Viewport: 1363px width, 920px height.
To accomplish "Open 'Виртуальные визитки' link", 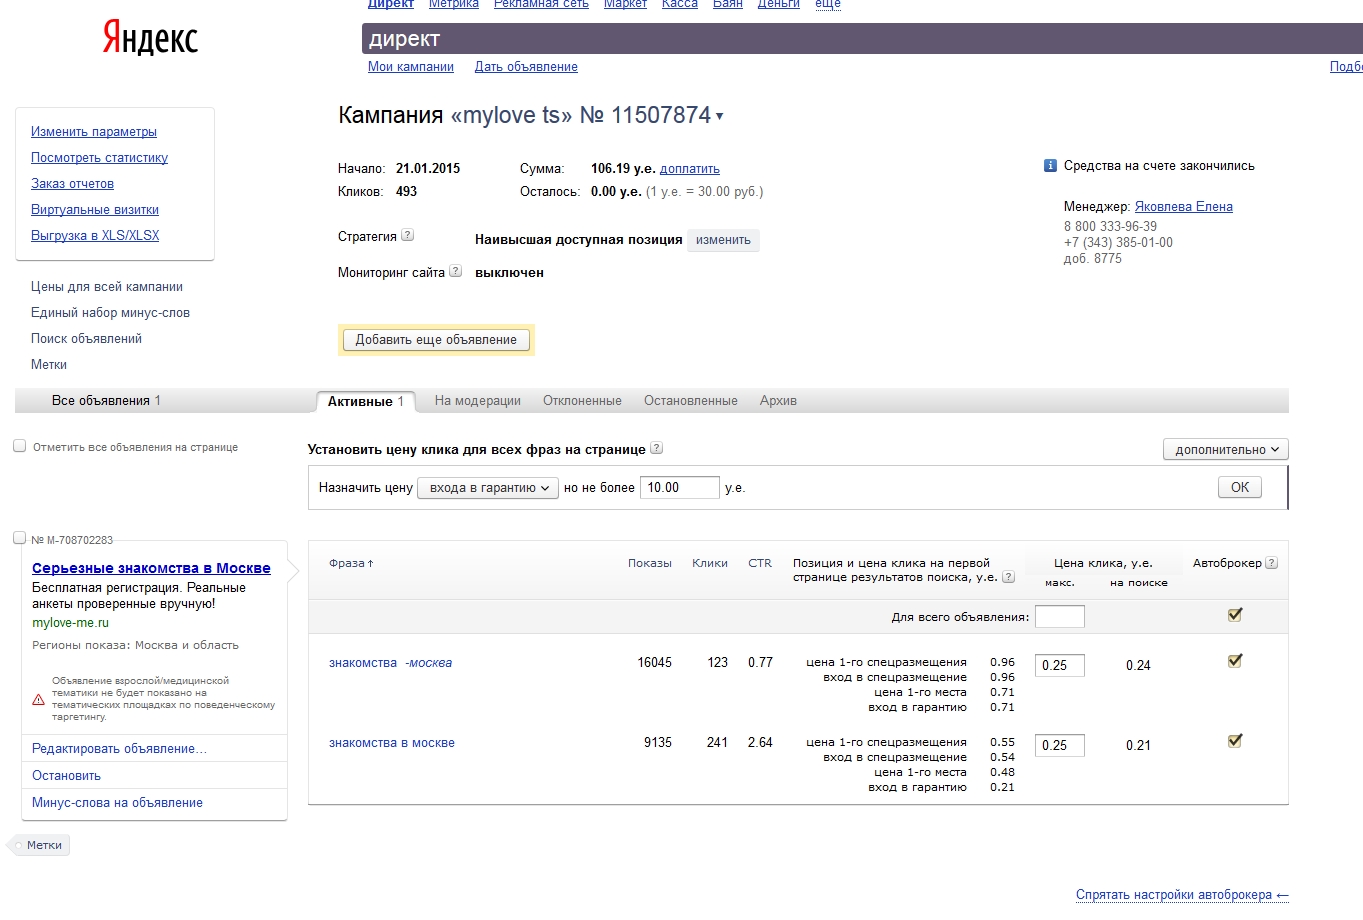I will click(95, 210).
